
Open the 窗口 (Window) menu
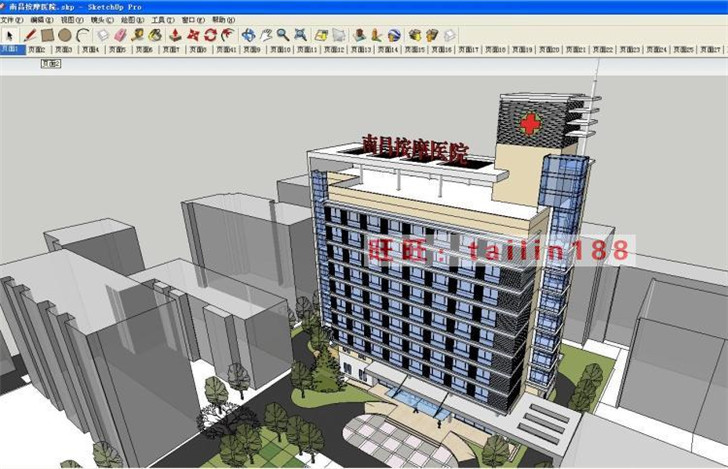tap(193, 20)
